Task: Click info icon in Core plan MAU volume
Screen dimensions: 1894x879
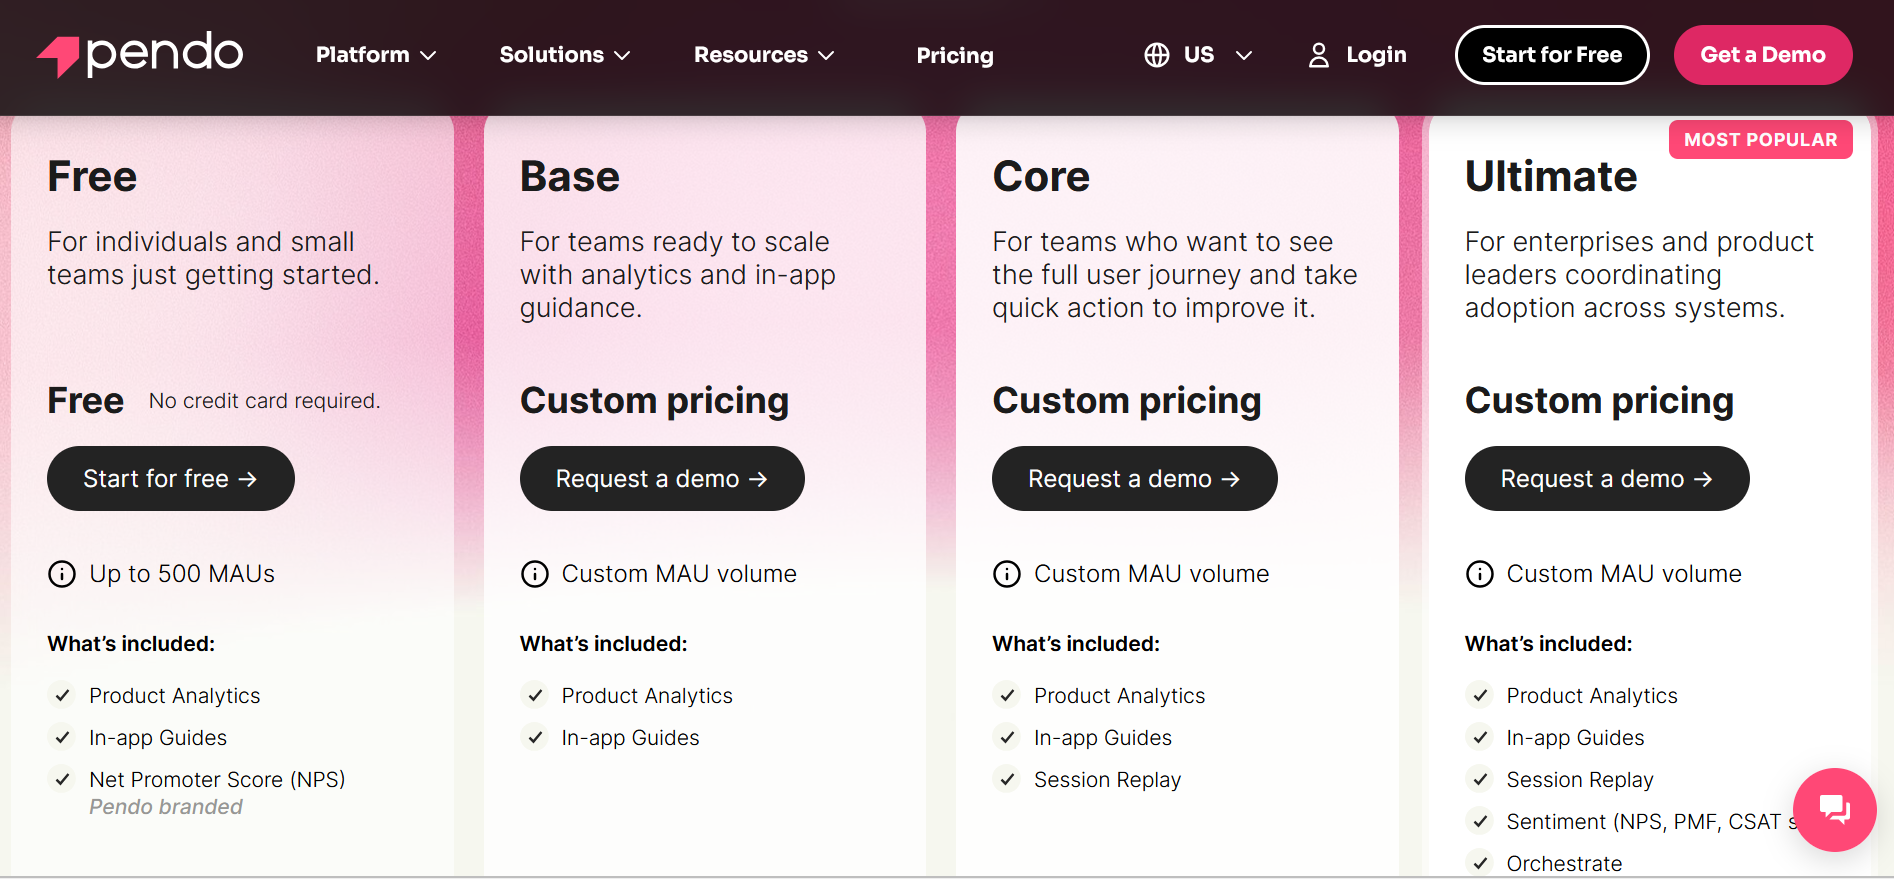Action: [x=1007, y=574]
